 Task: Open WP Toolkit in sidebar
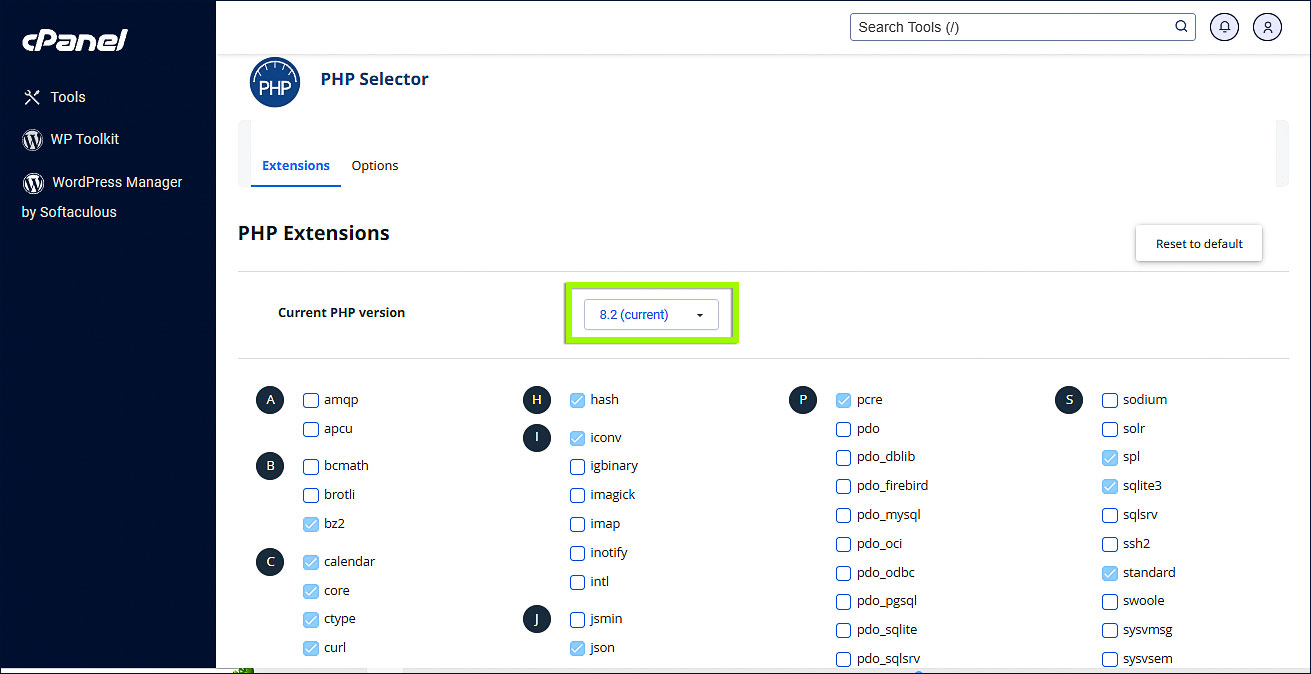84,139
